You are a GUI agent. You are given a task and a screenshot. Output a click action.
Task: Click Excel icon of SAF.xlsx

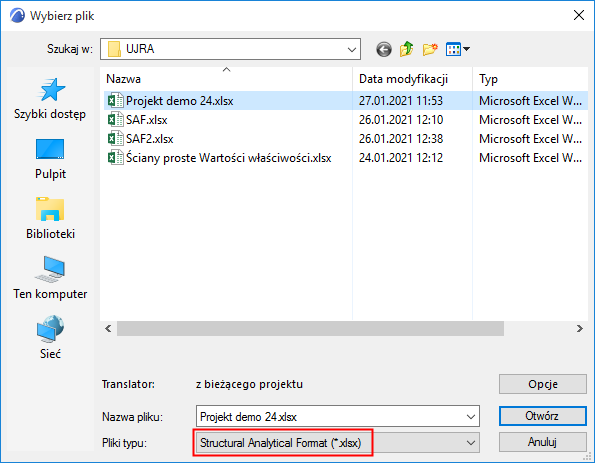[115, 120]
